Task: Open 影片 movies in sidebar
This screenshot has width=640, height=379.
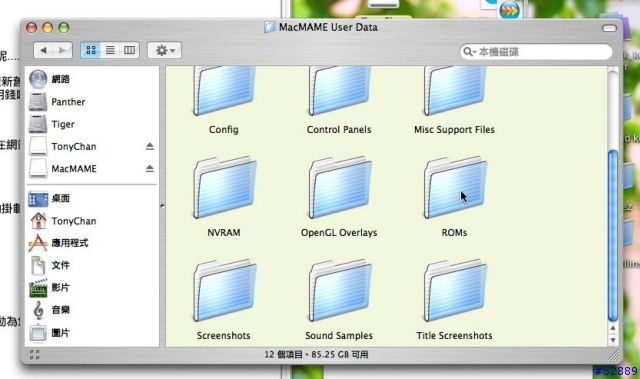Action: click(x=91, y=288)
